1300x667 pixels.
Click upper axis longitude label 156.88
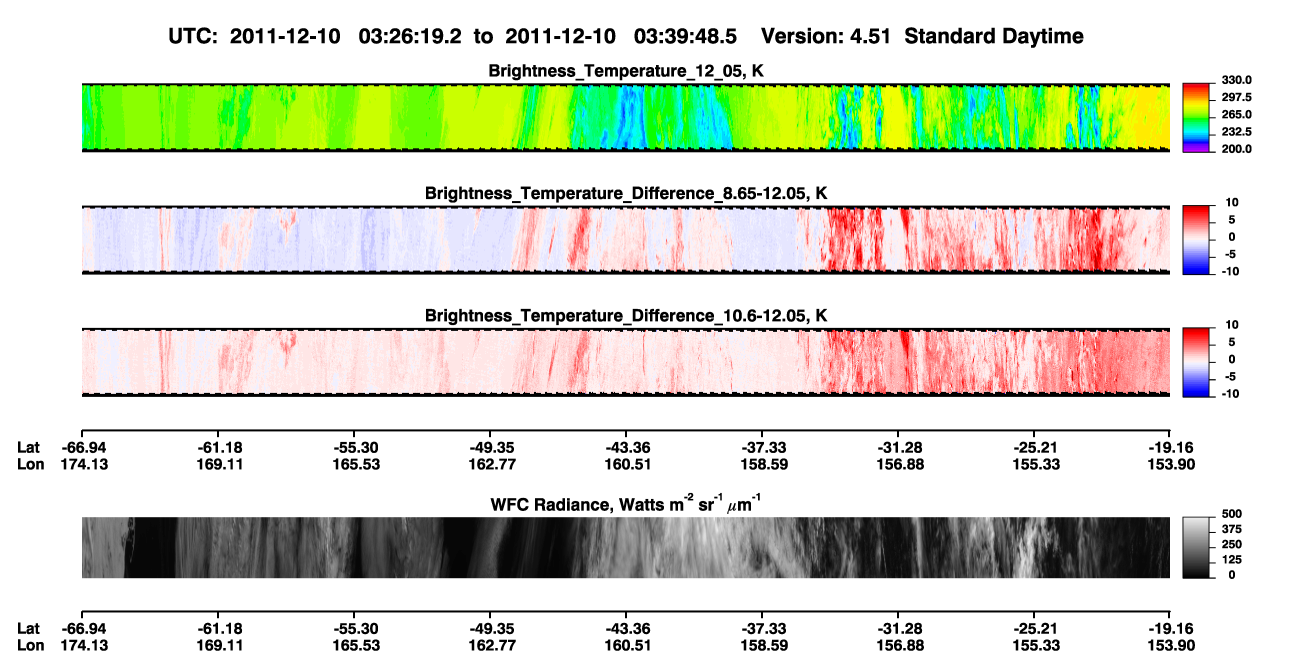(x=898, y=464)
